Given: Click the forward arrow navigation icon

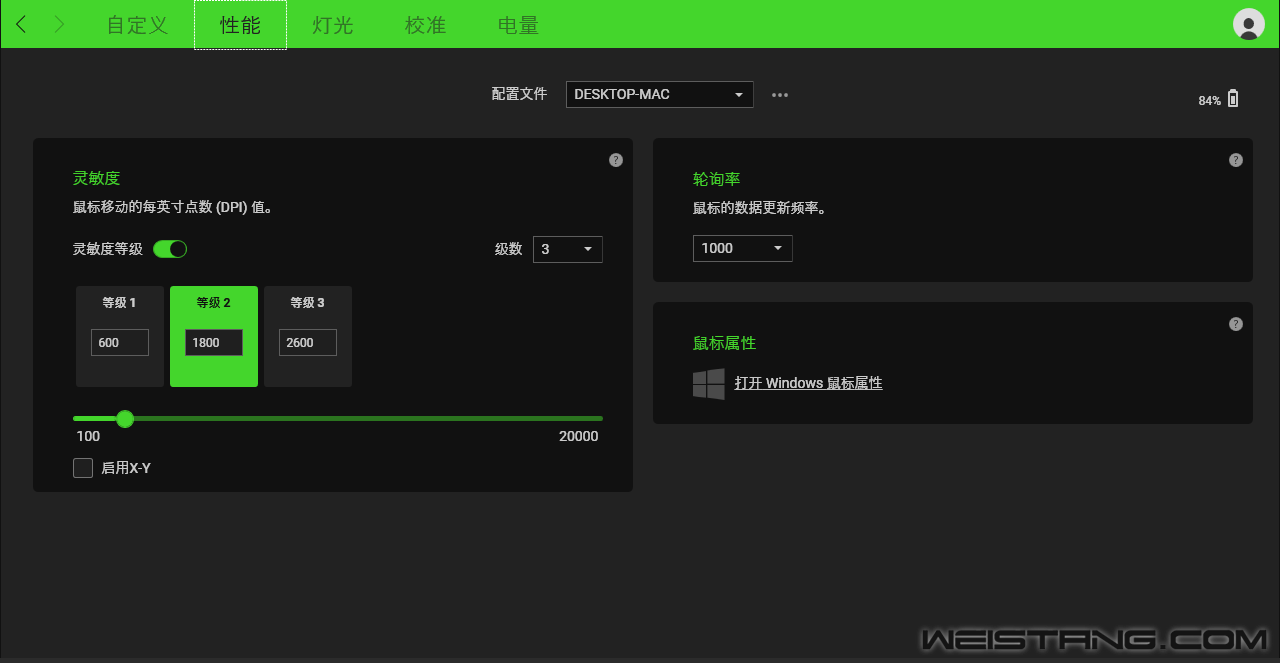Looking at the screenshot, I should 59,25.
